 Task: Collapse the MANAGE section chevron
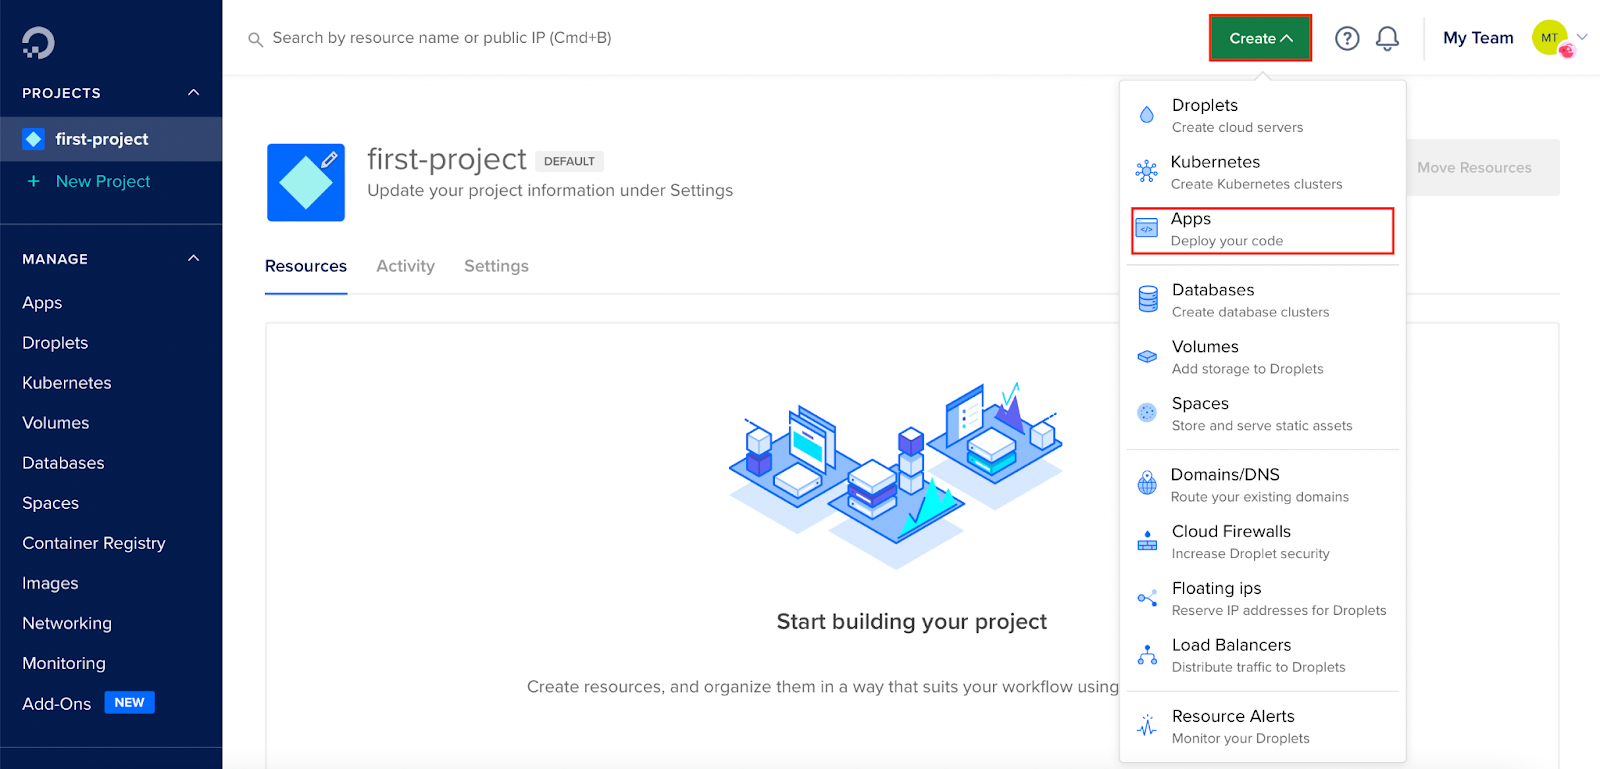(194, 258)
